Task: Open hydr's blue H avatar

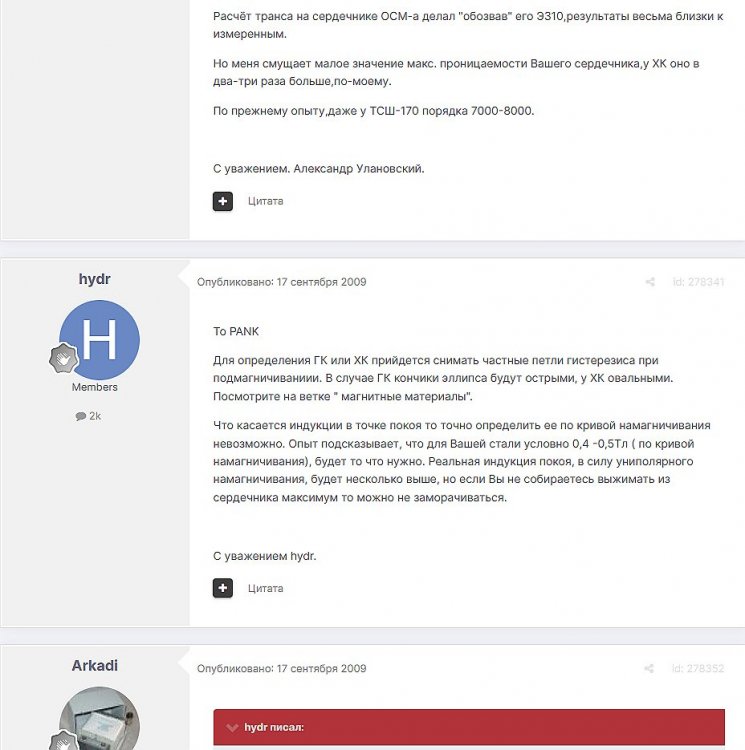Action: [99, 340]
